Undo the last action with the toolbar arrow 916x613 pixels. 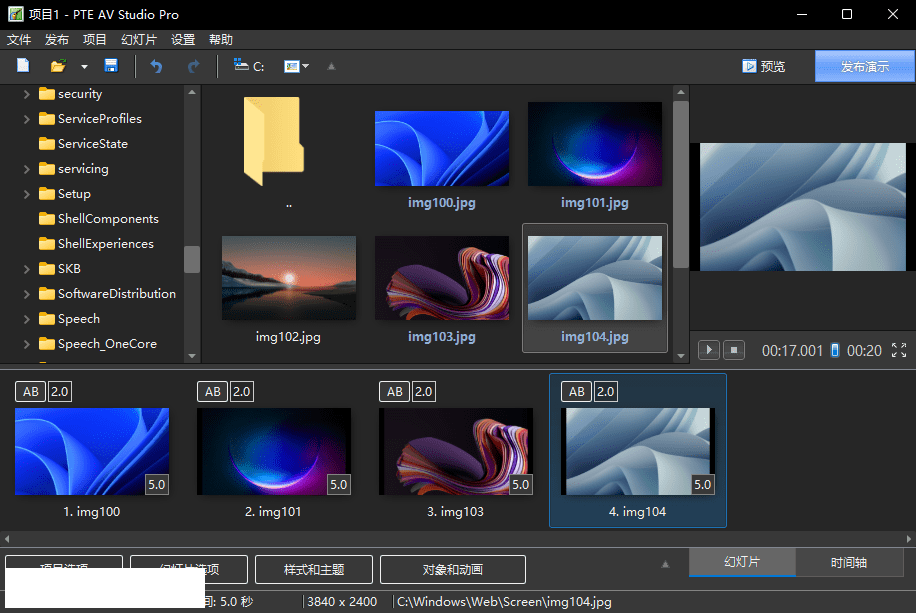point(156,66)
